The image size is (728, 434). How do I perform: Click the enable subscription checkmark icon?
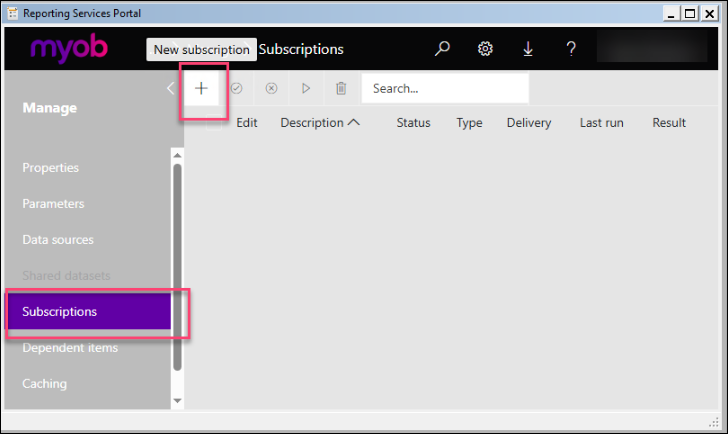click(x=237, y=88)
